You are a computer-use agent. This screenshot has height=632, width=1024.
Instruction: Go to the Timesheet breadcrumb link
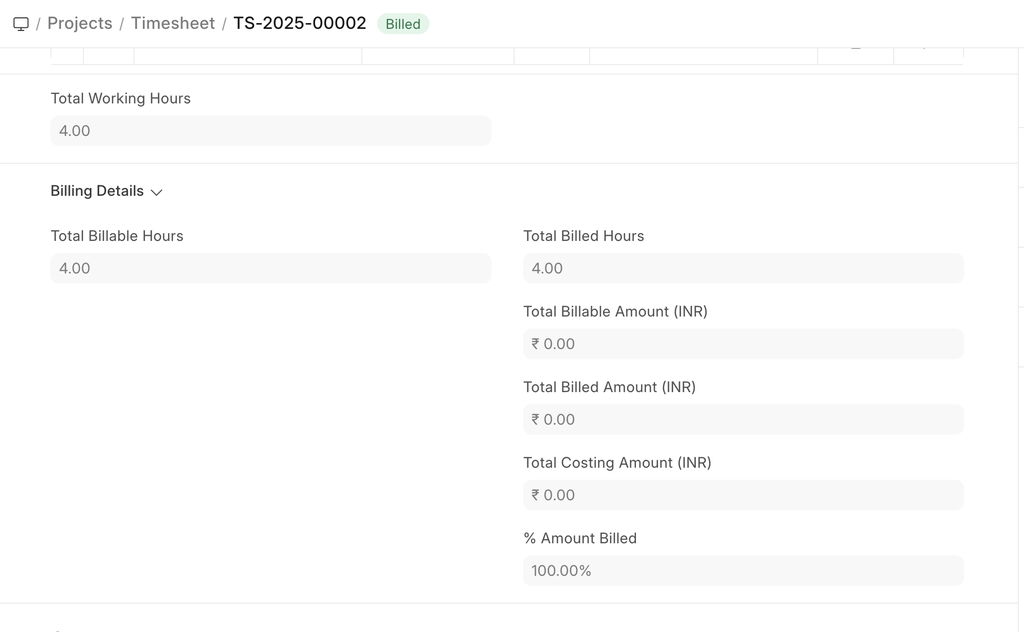coord(173,24)
